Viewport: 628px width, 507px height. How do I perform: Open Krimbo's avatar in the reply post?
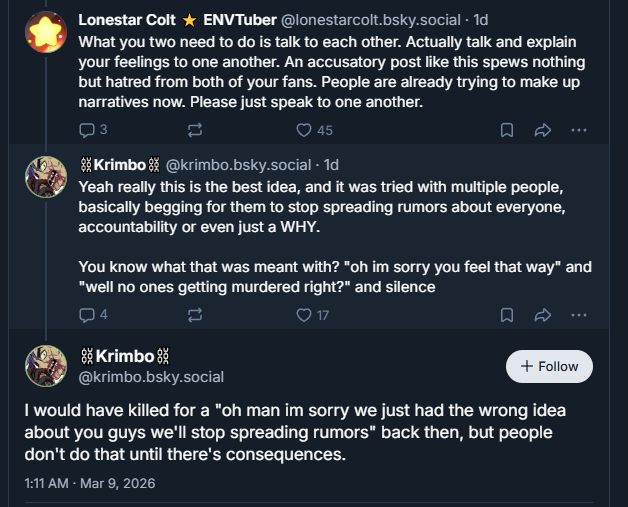pos(45,179)
